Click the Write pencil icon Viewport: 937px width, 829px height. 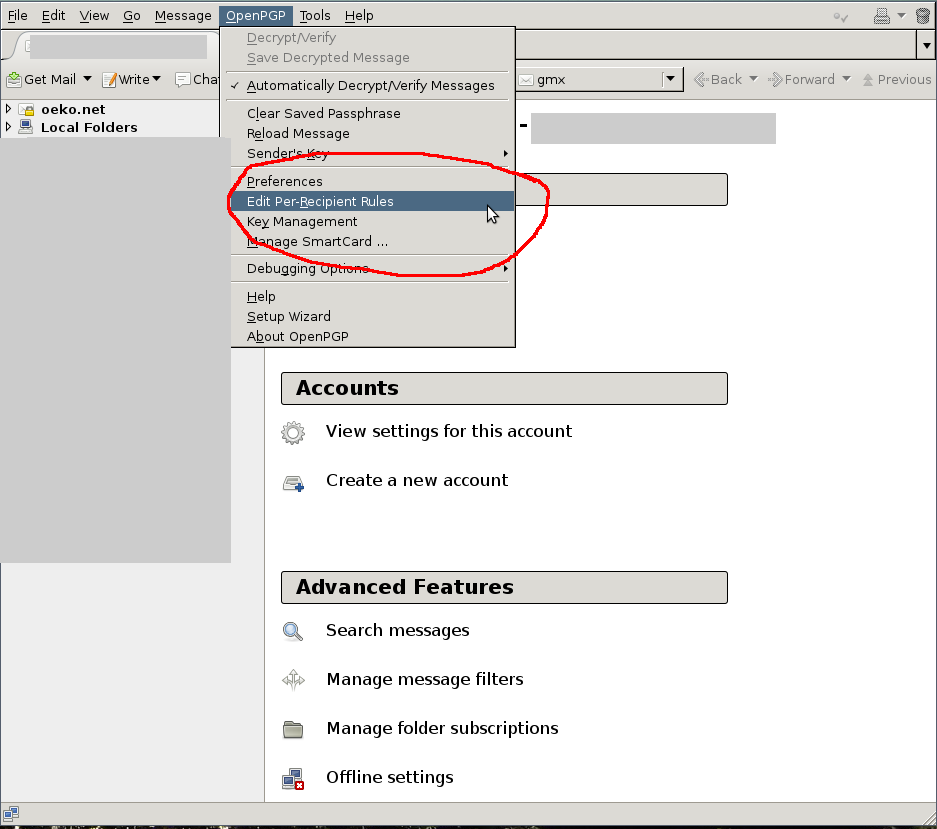[x=110, y=80]
